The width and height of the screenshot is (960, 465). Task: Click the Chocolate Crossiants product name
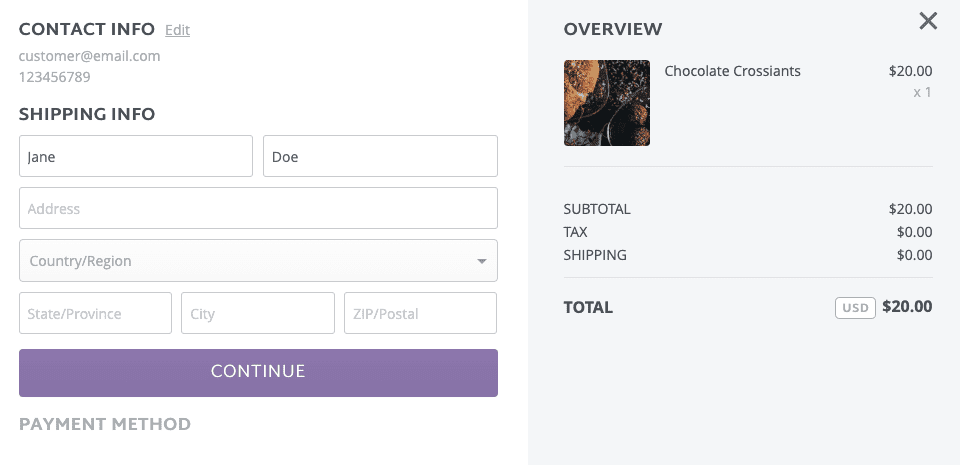point(732,71)
